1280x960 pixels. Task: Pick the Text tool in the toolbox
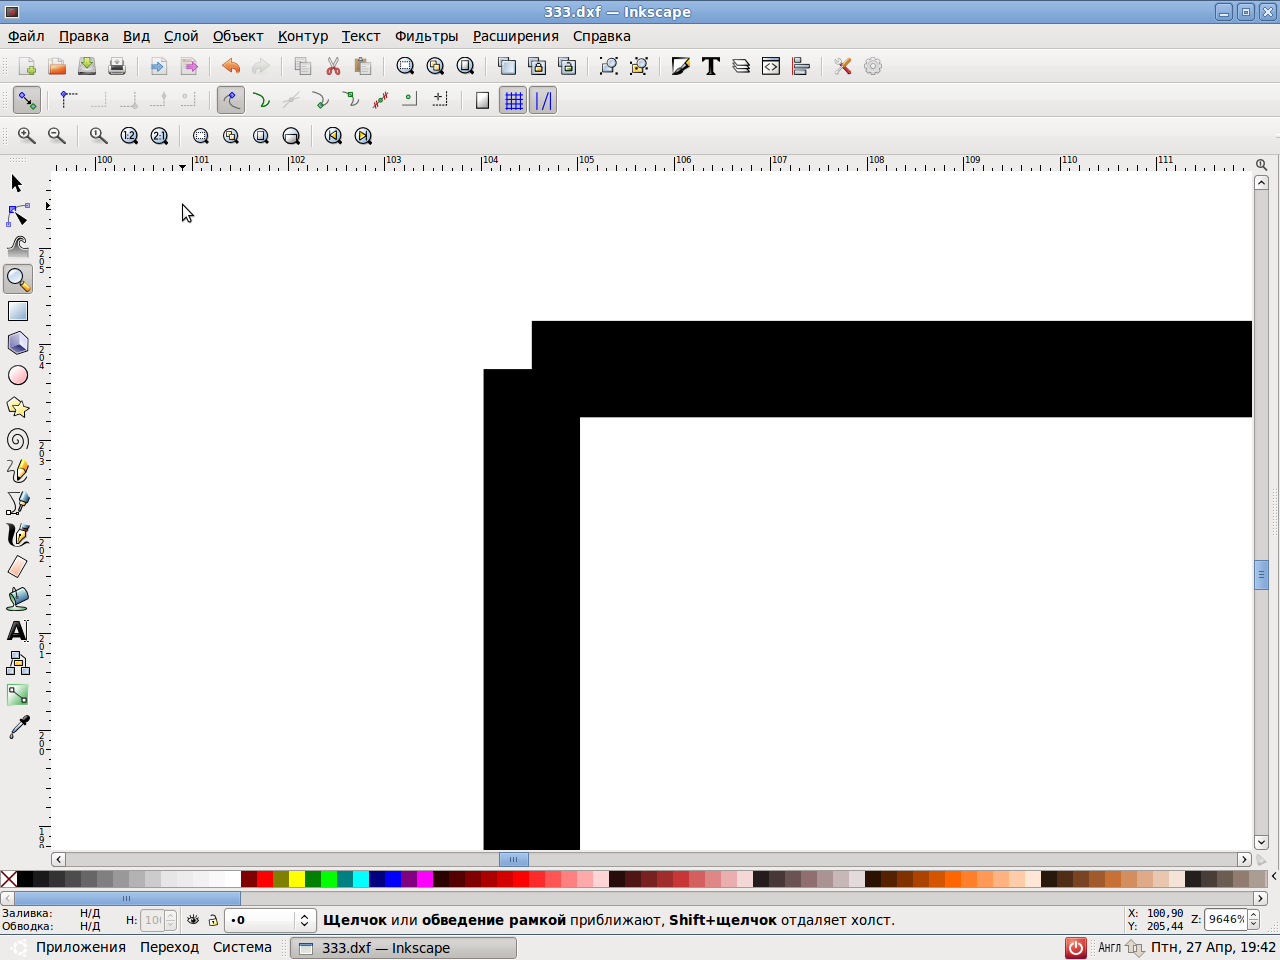click(x=17, y=631)
